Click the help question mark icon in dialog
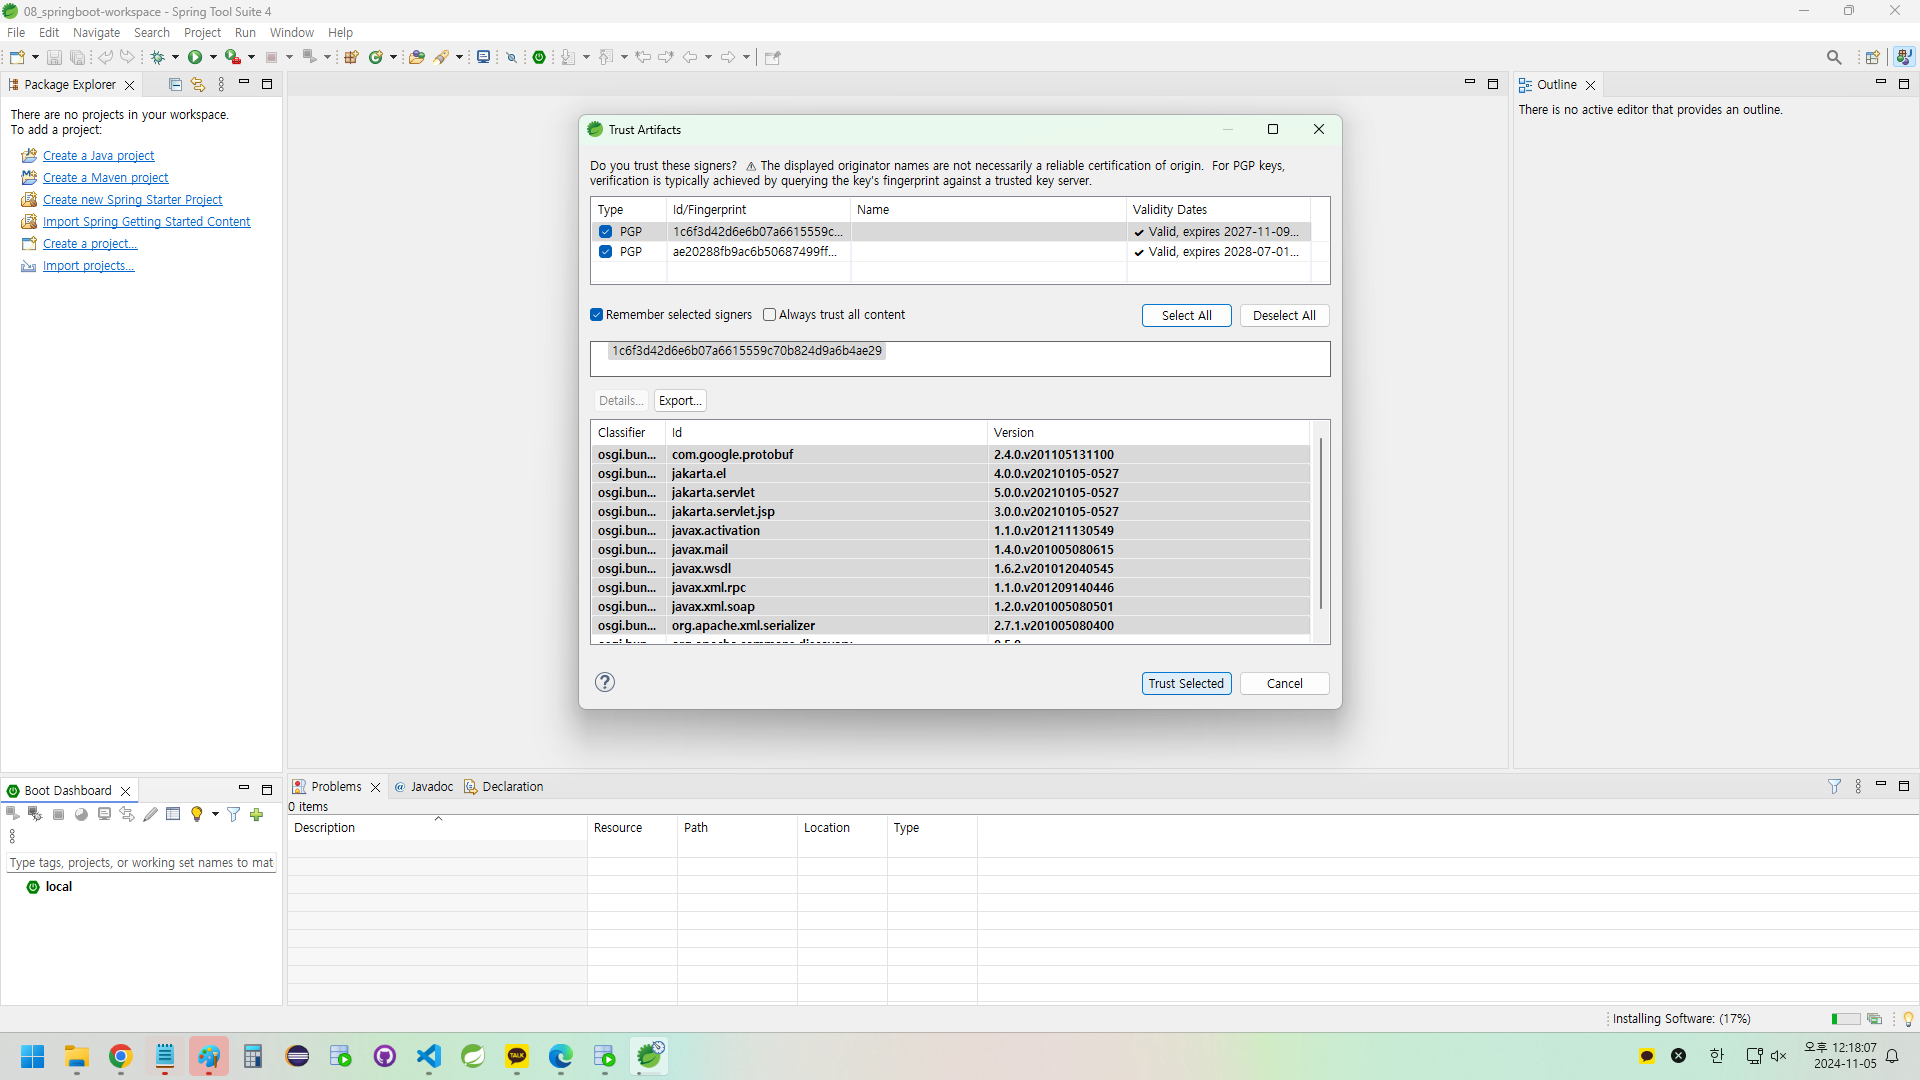This screenshot has height=1080, width=1920. (605, 682)
